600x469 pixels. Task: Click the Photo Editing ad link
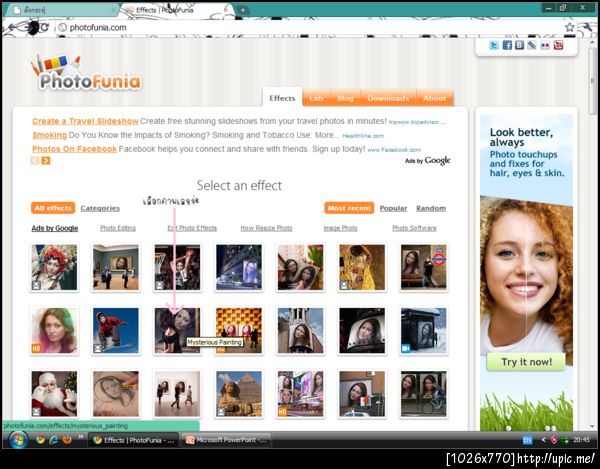click(x=118, y=228)
